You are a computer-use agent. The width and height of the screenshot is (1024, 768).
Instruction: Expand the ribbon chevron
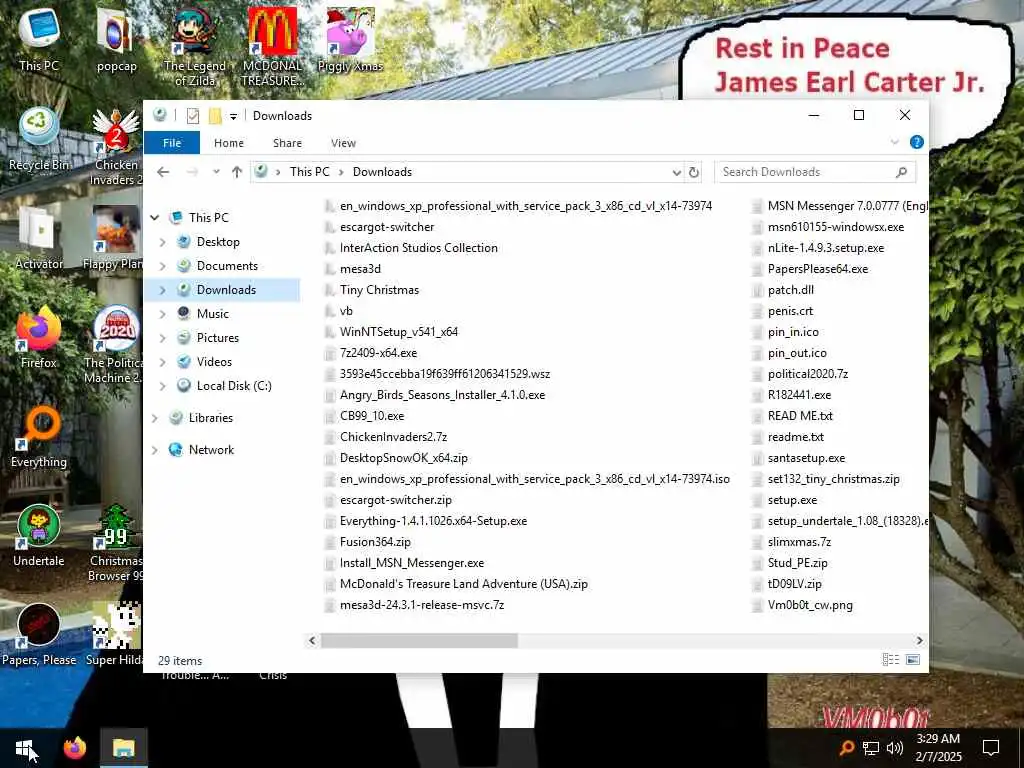point(895,142)
